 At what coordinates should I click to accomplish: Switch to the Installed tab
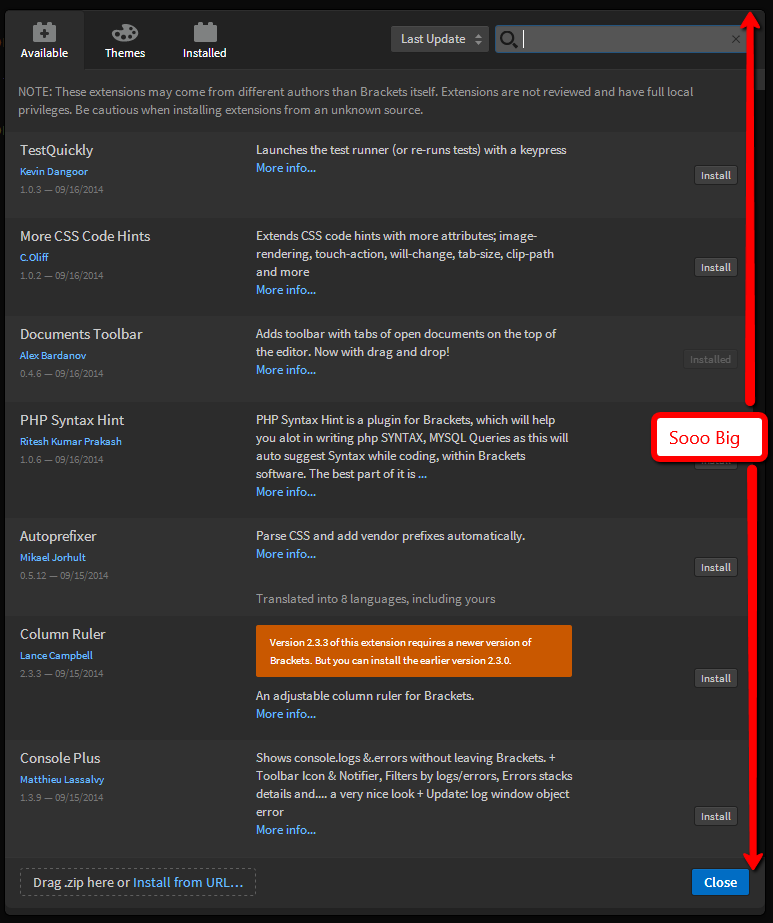[x=204, y=40]
